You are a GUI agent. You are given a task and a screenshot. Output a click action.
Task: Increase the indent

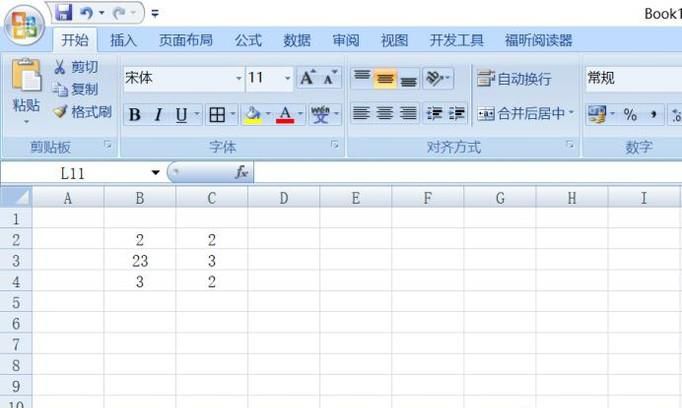[x=457, y=114]
